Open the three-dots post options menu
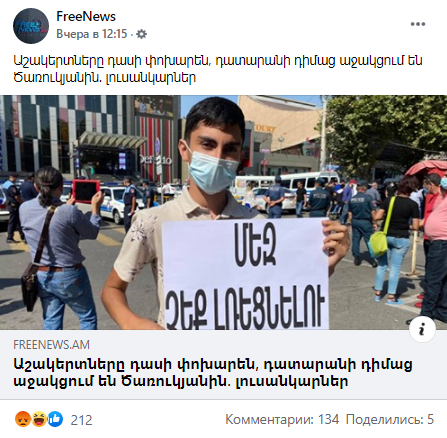 click(418, 24)
